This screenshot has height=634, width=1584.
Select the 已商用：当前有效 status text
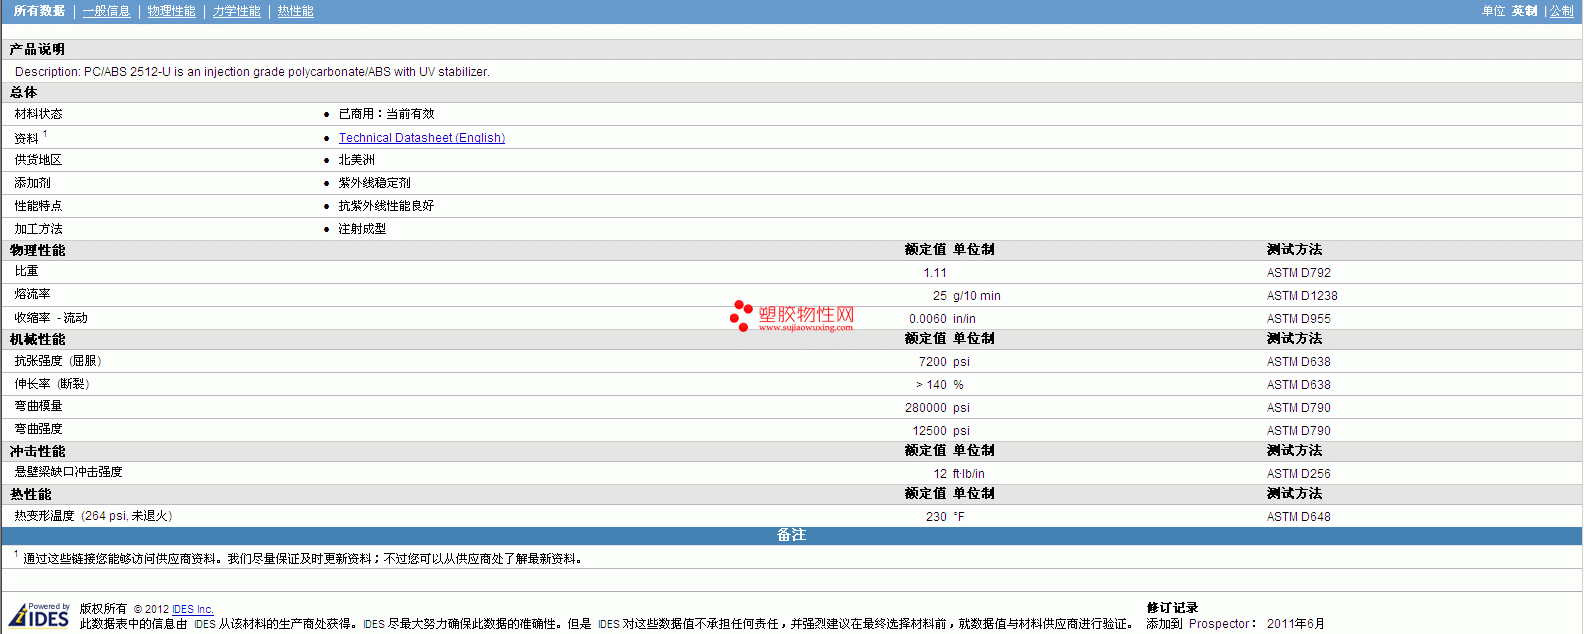pos(386,114)
